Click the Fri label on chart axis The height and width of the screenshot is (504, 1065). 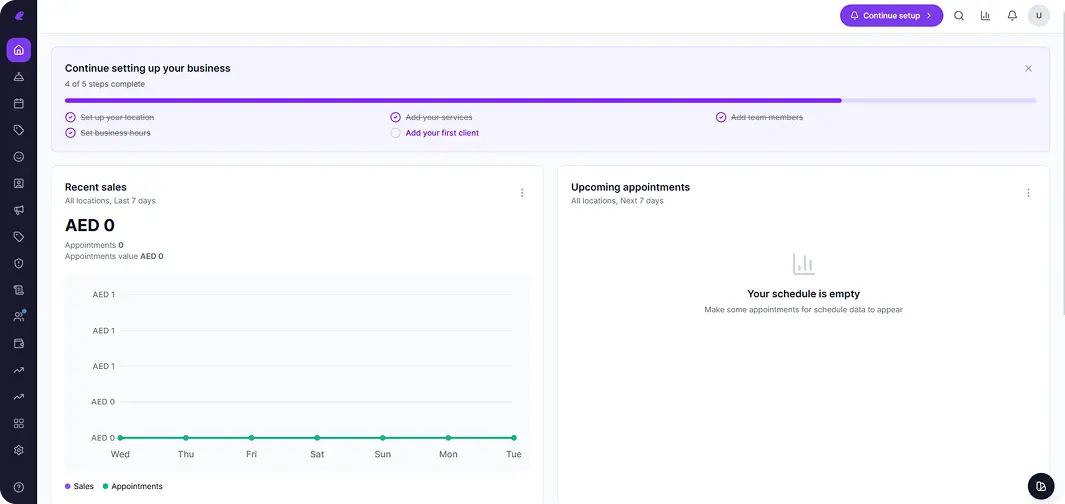pos(251,454)
